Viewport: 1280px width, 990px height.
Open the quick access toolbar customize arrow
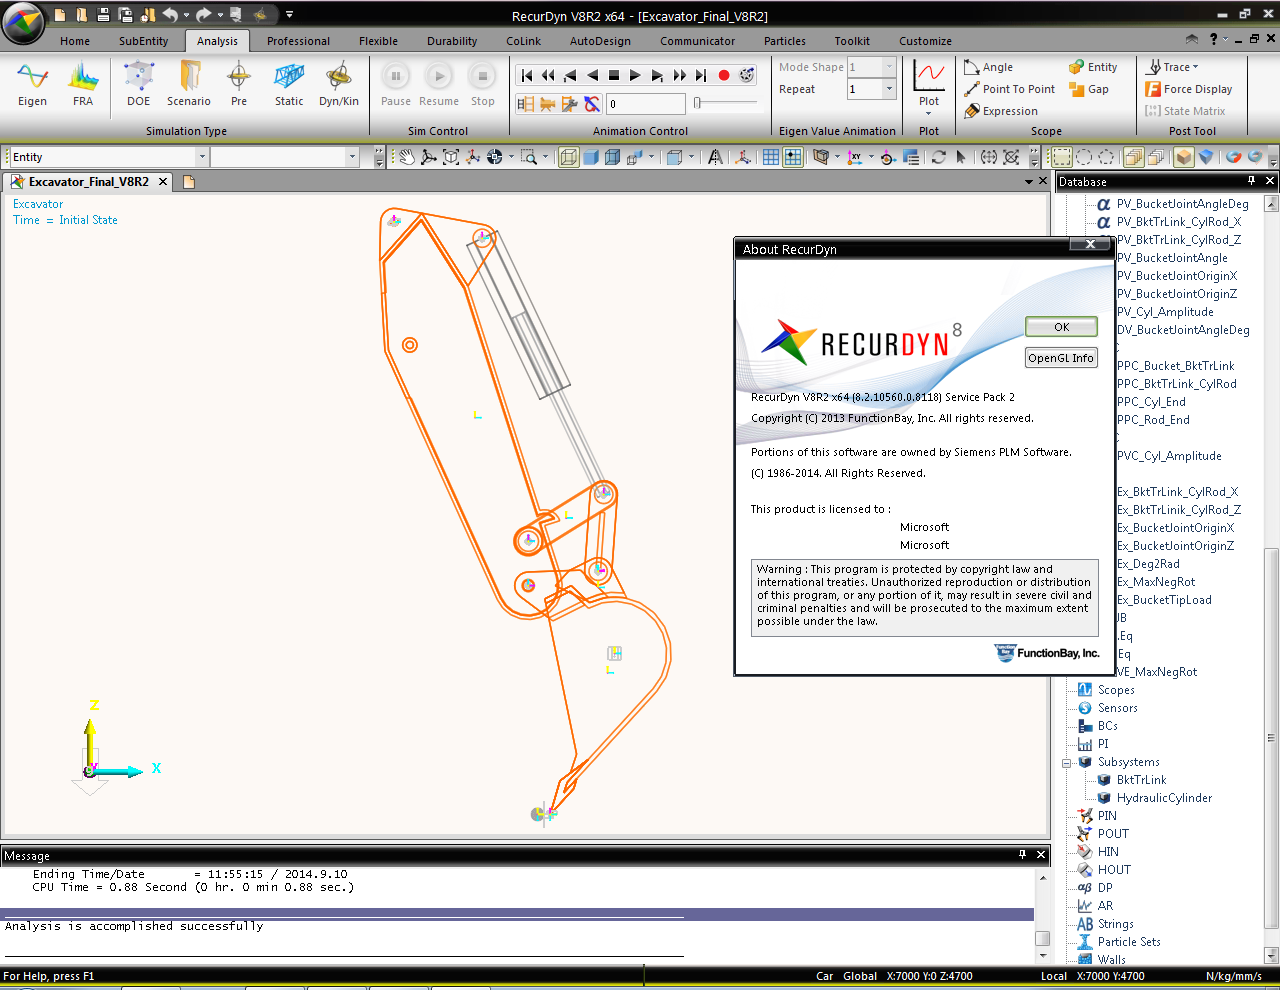[x=289, y=15]
